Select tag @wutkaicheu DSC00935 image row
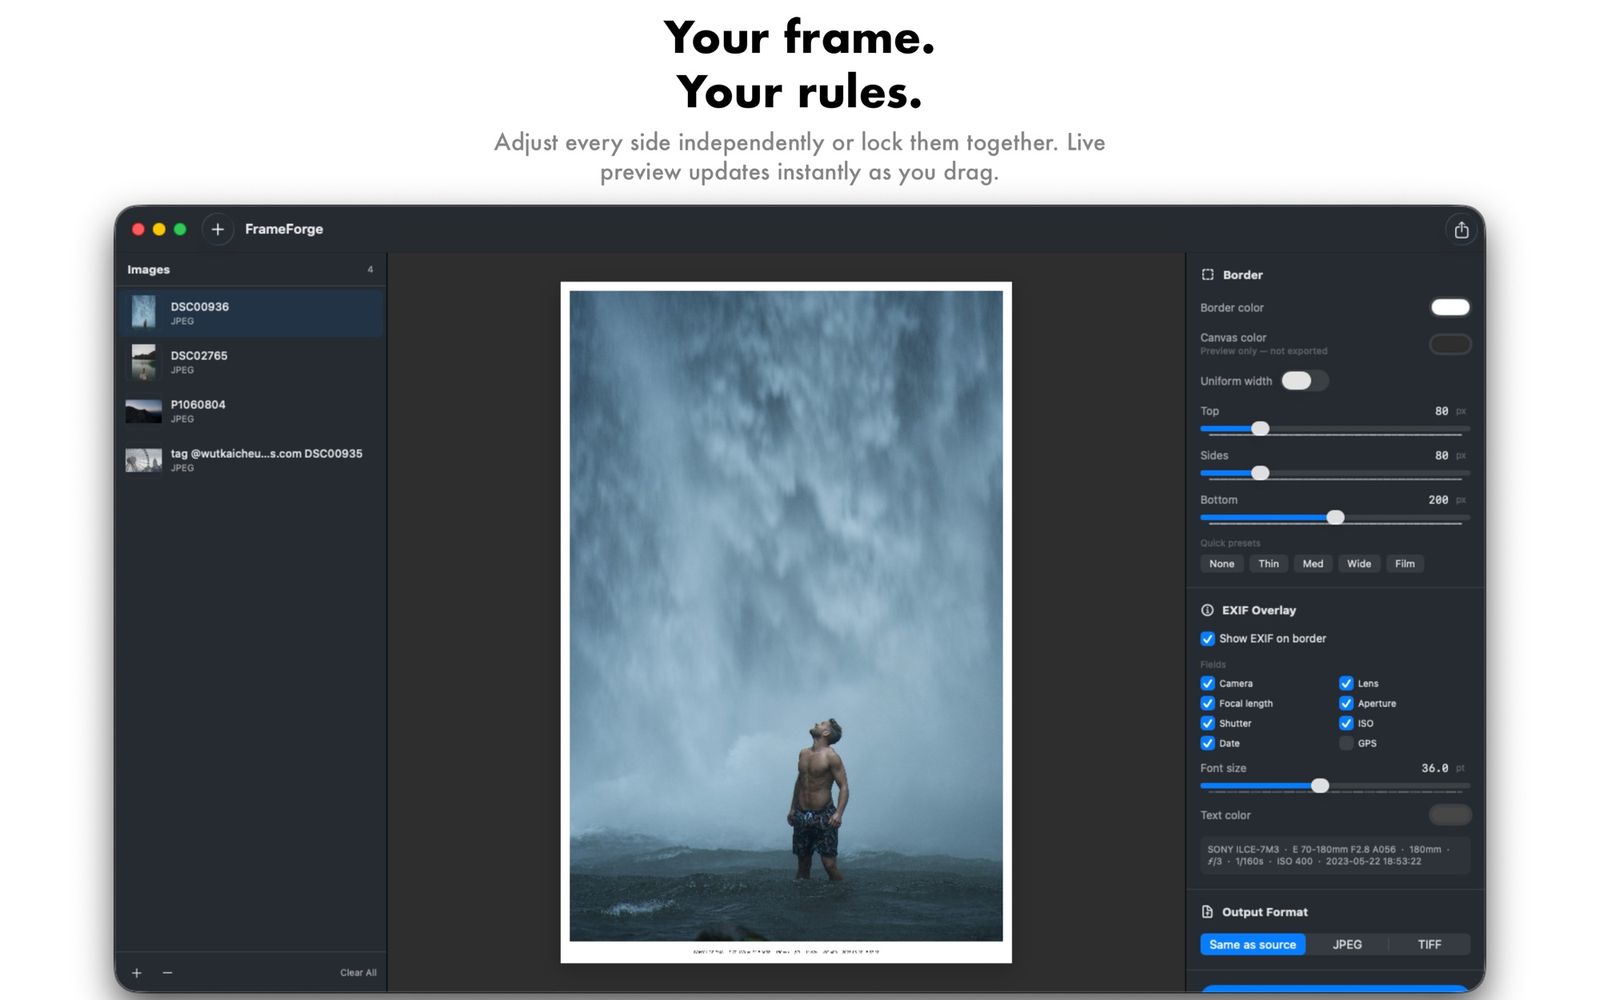The width and height of the screenshot is (1600, 1000). 250,460
